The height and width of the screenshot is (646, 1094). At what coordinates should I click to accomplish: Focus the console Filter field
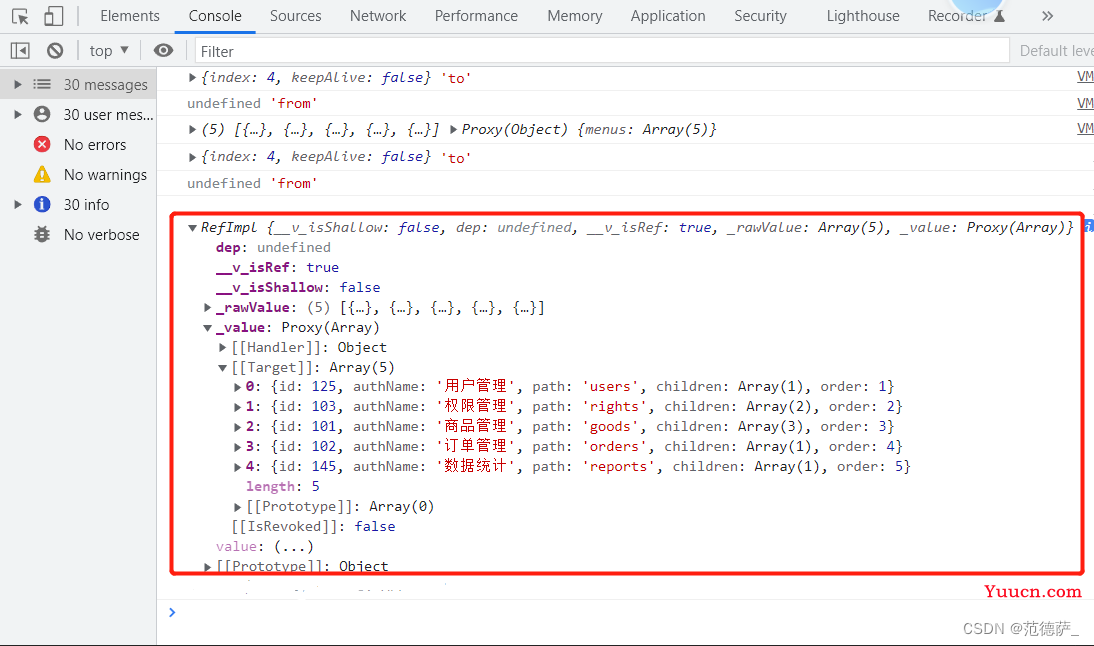click(x=601, y=51)
